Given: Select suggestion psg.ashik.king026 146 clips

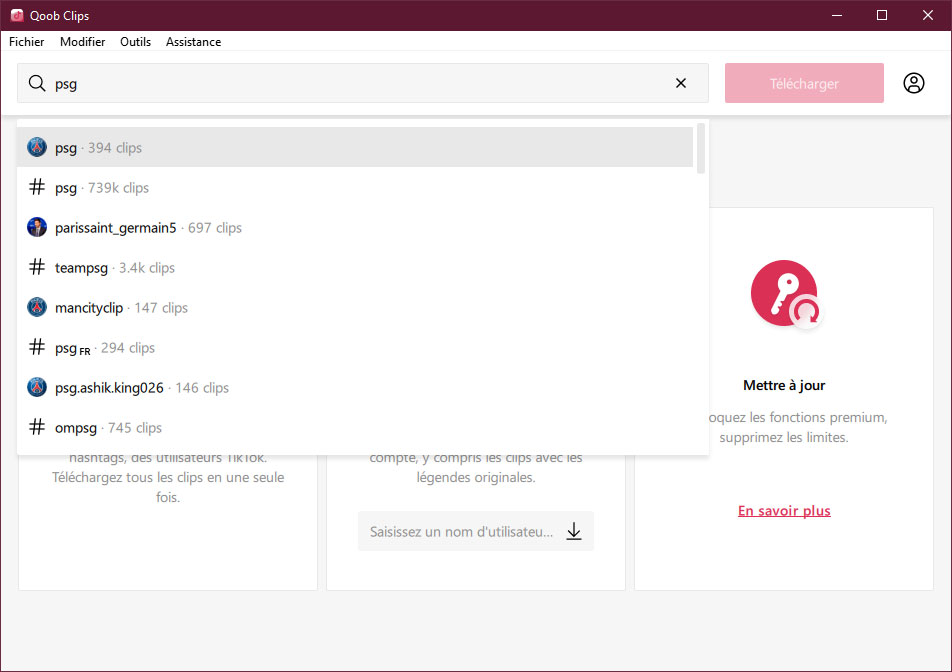Looking at the screenshot, I should tap(355, 387).
